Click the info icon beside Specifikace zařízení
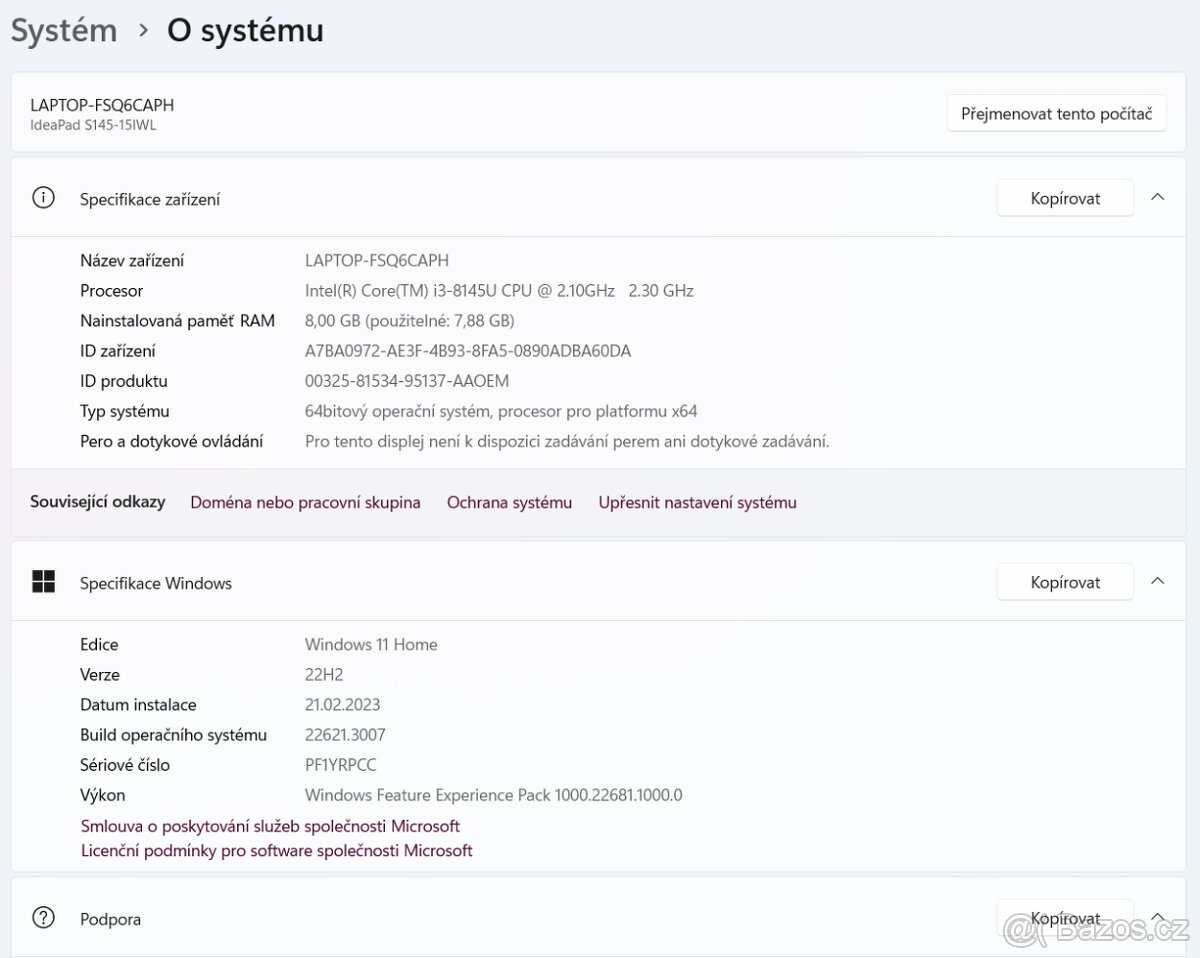Image resolution: width=1200 pixels, height=958 pixels. [x=43, y=197]
